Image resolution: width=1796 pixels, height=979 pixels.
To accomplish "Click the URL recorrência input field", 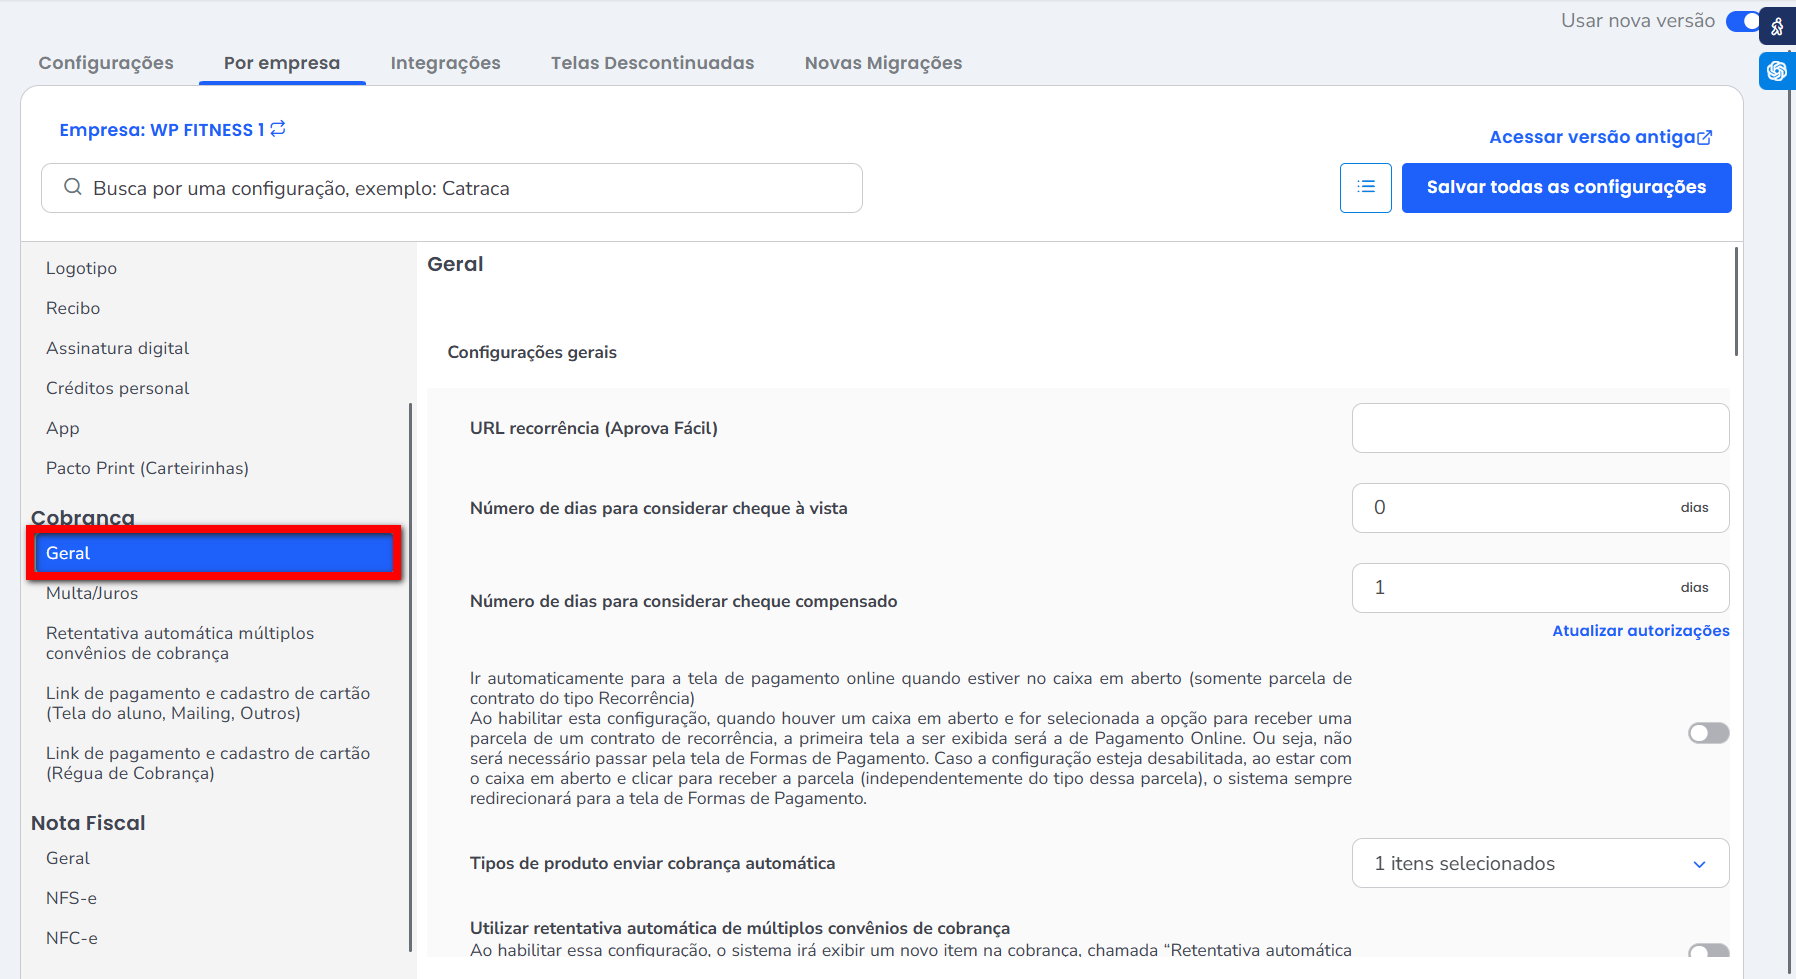I will (1540, 428).
